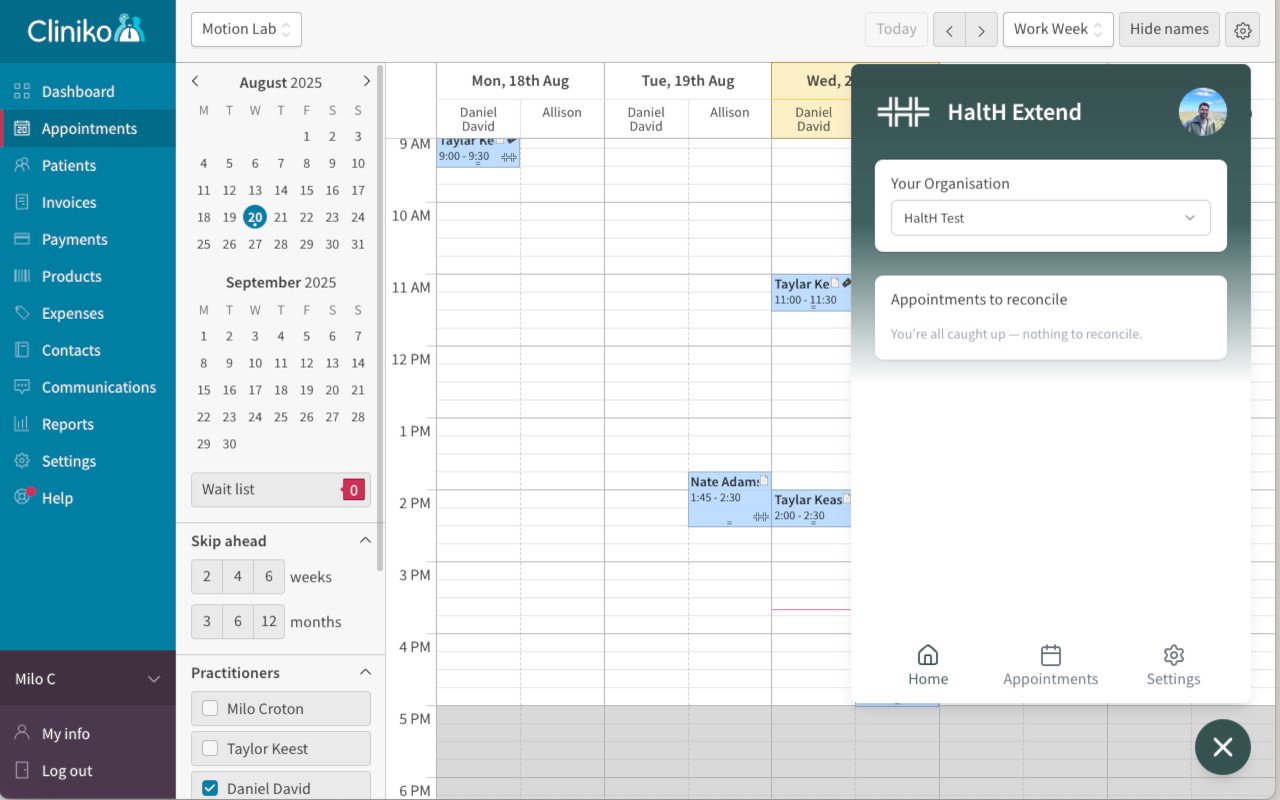Viewport: 1280px width, 800px height.
Task: Click the Cliniko logo
Action: (x=87, y=30)
